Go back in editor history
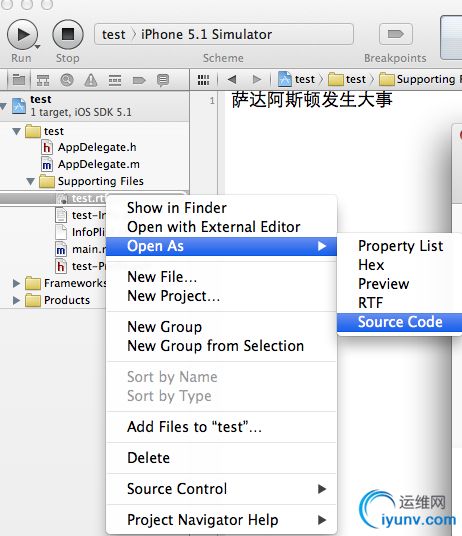 (232, 80)
